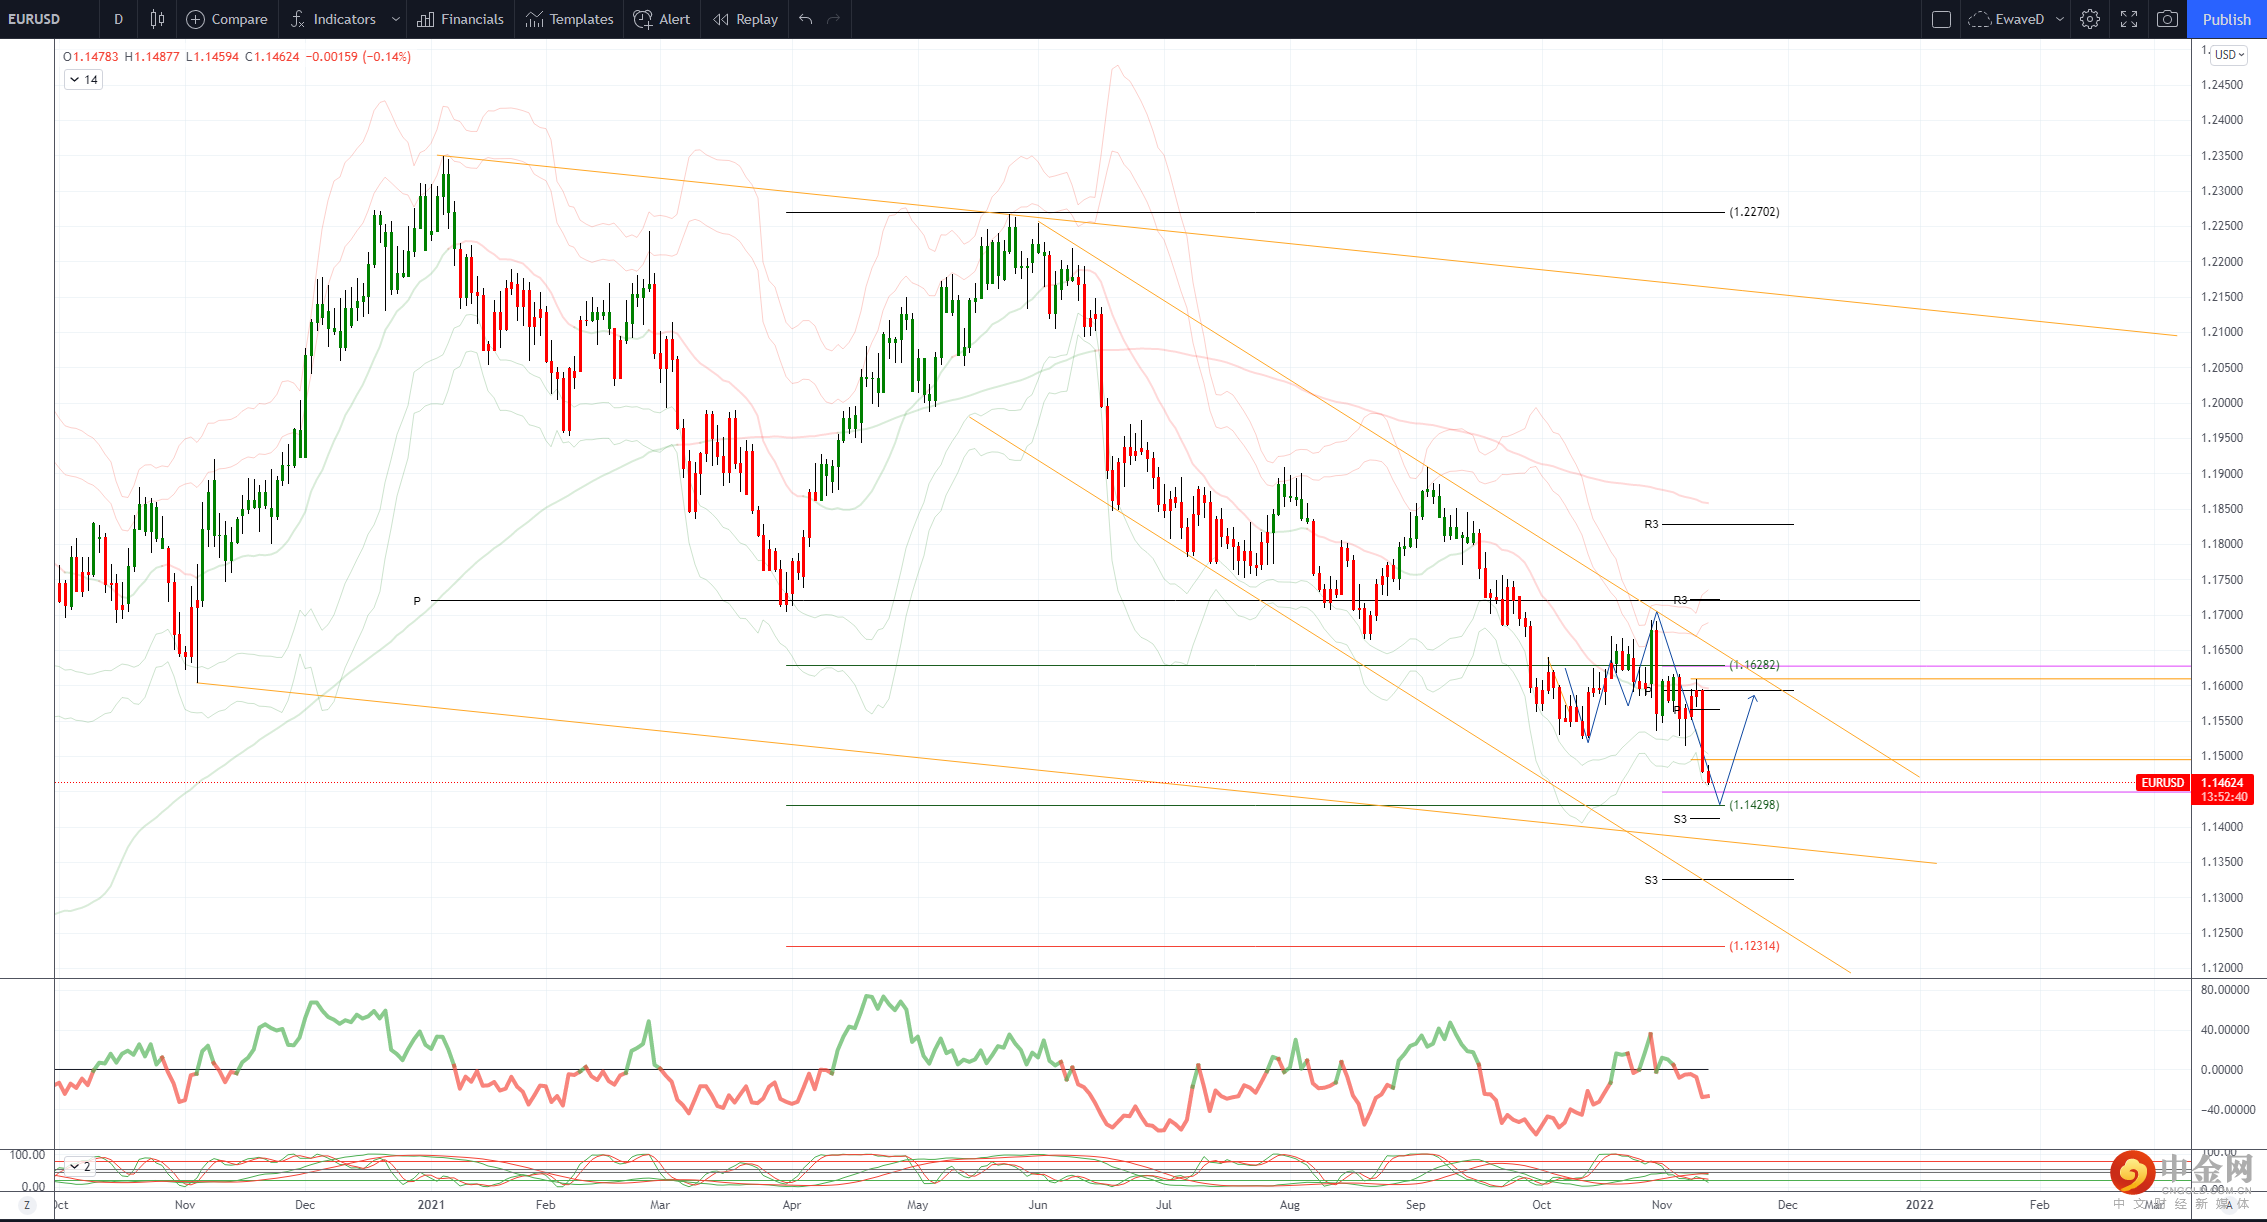Toggle the Z timezone button
The height and width of the screenshot is (1222, 2267).
coord(27,1205)
